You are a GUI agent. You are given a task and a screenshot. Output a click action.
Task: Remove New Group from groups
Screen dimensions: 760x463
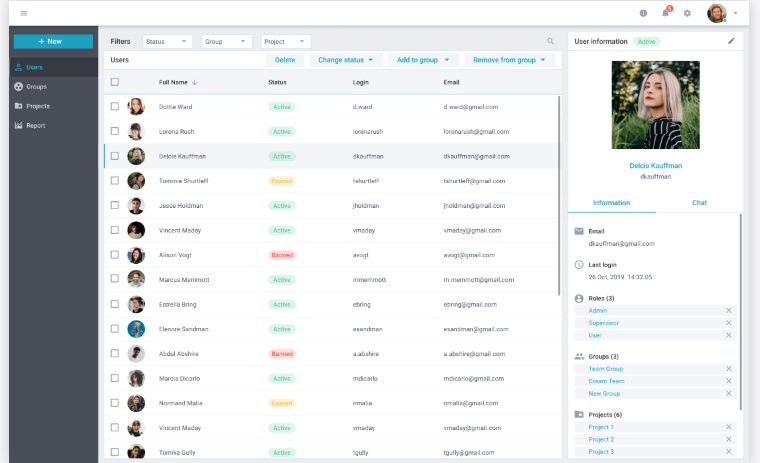[728, 394]
